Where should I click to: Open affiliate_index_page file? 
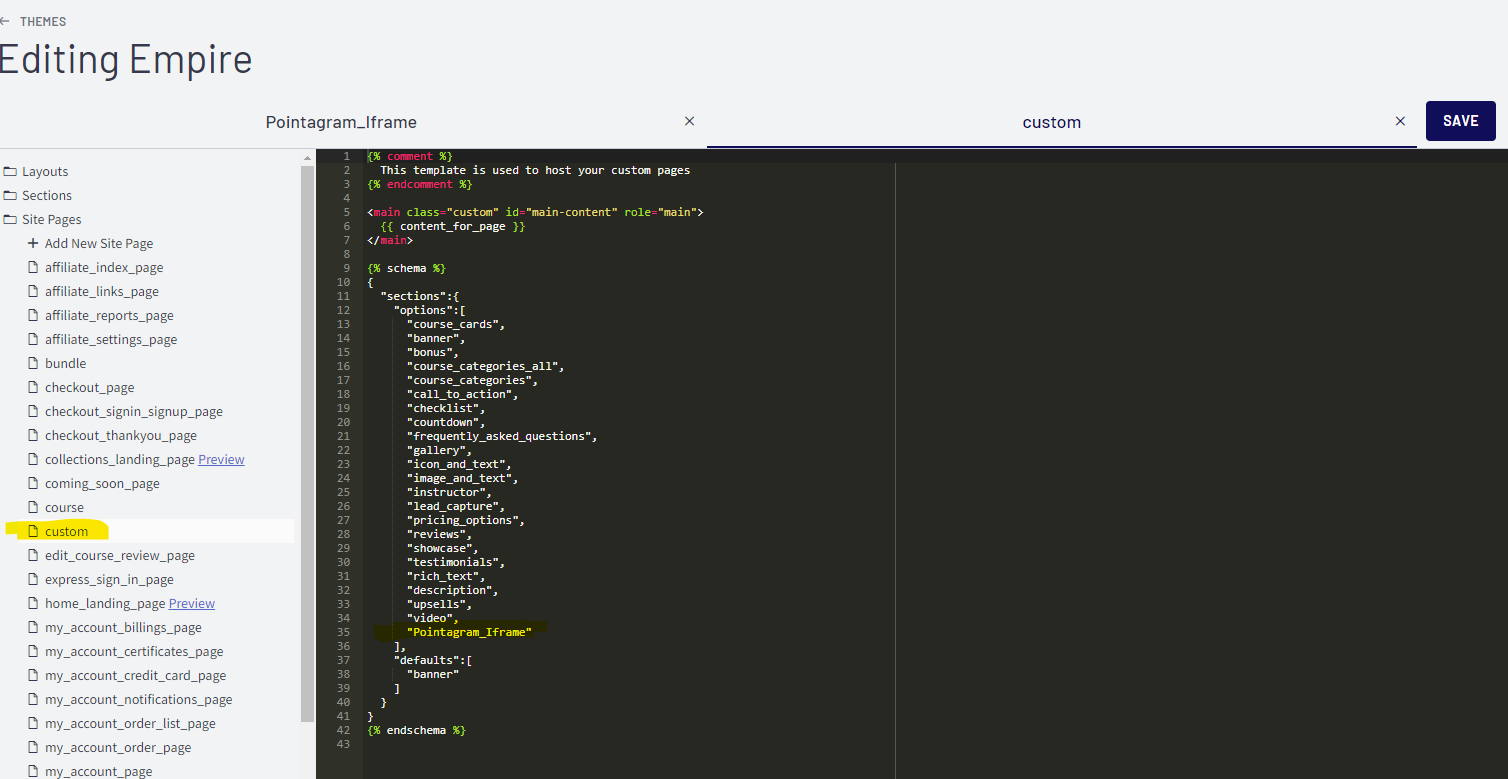tap(104, 267)
